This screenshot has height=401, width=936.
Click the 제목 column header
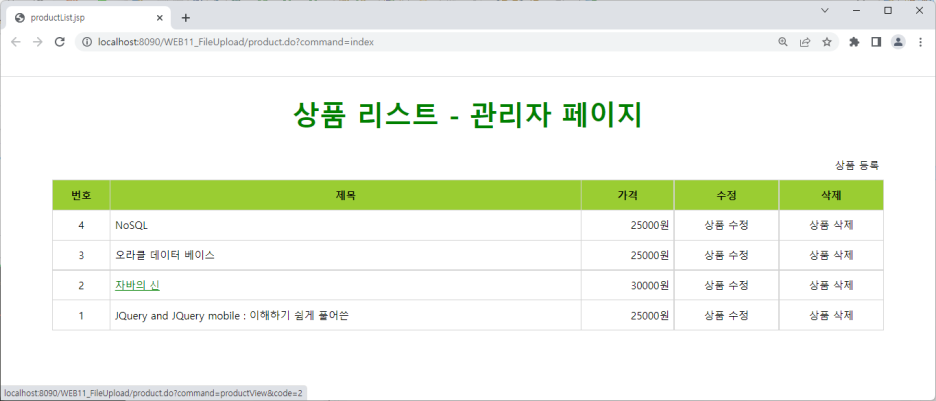coord(346,195)
